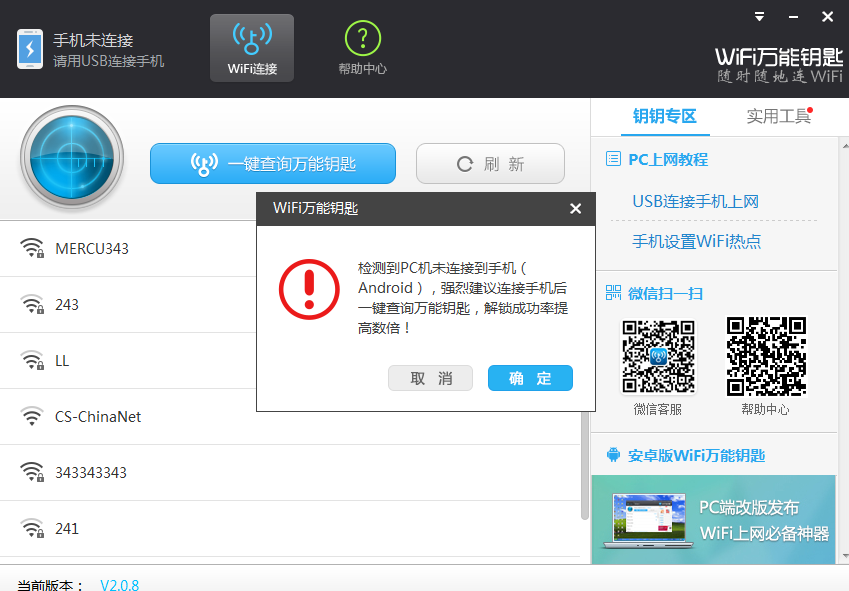Open 安卓版WiFi万能钥匙 link
This screenshot has width=849, height=591.
point(696,456)
